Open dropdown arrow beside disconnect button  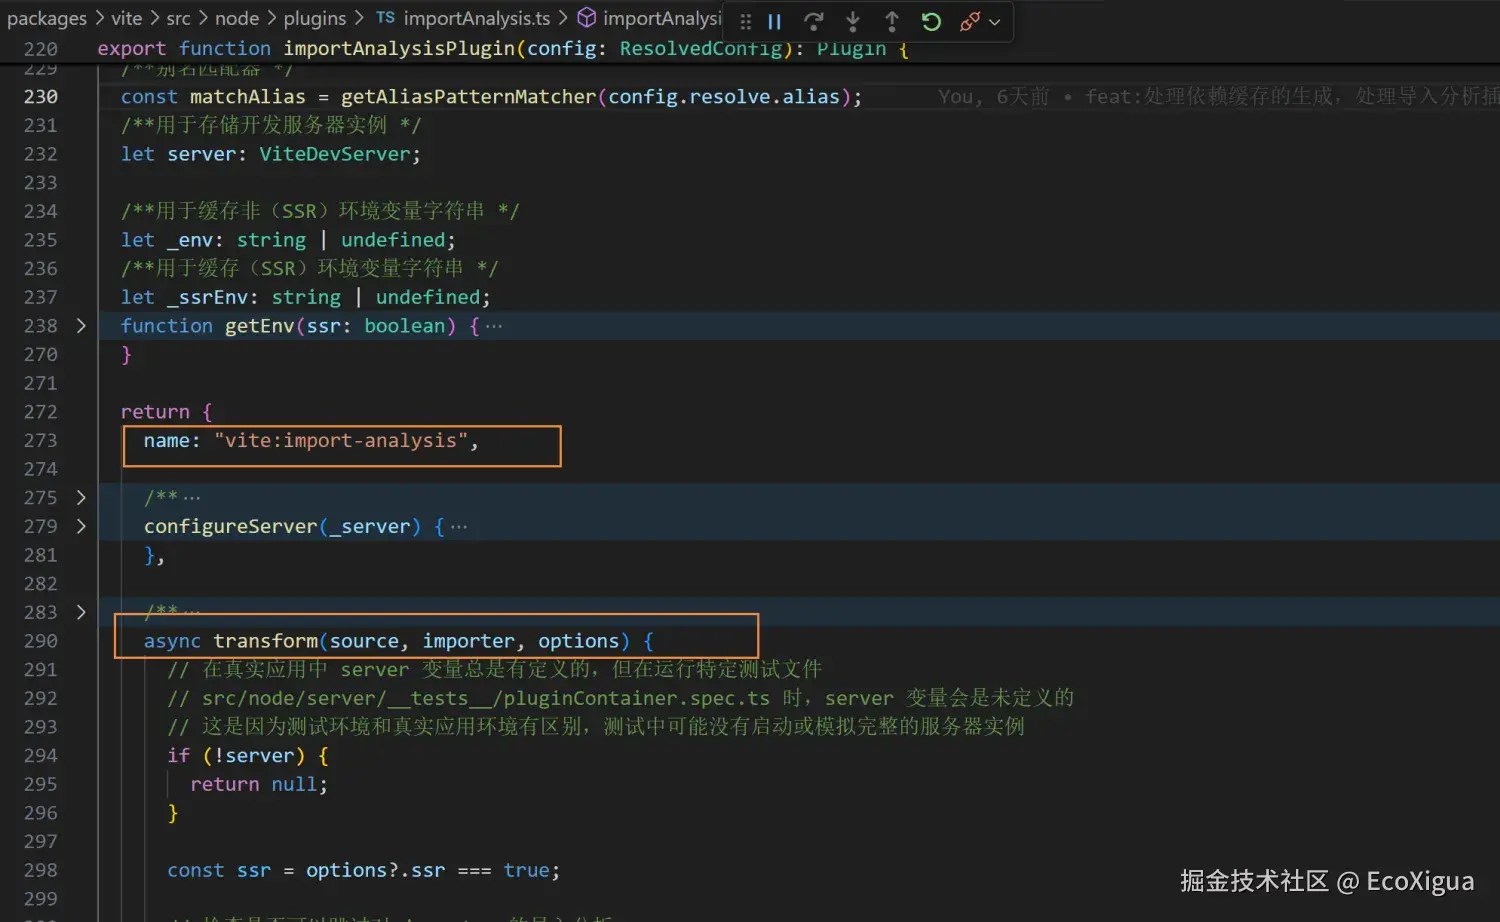point(994,22)
